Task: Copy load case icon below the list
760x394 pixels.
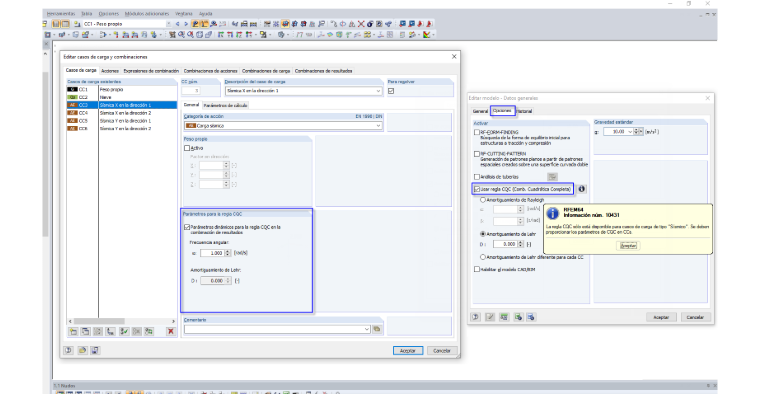Action: (x=85, y=331)
